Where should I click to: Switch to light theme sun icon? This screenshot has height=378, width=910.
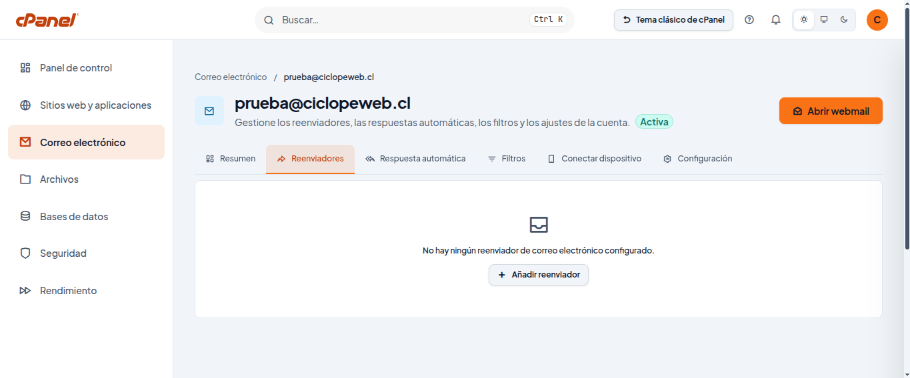point(804,20)
